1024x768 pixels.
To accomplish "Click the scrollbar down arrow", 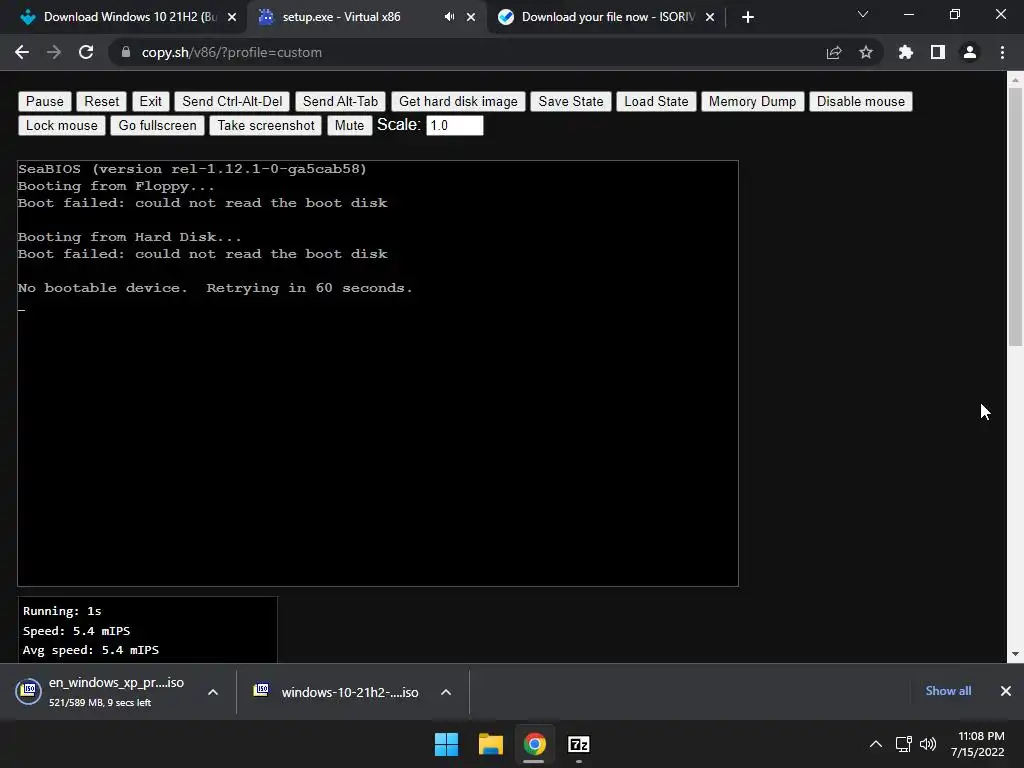I will 1015,654.
